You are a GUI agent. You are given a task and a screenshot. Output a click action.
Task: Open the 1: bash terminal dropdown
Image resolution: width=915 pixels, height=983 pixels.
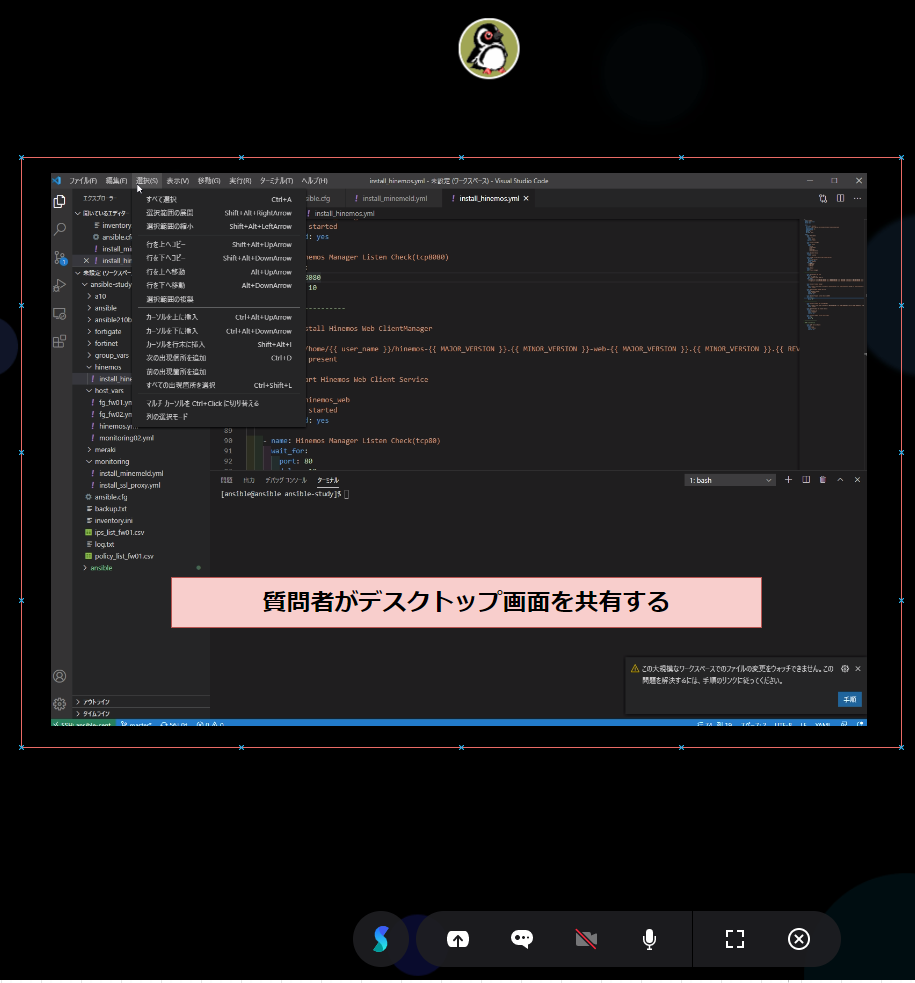point(730,480)
